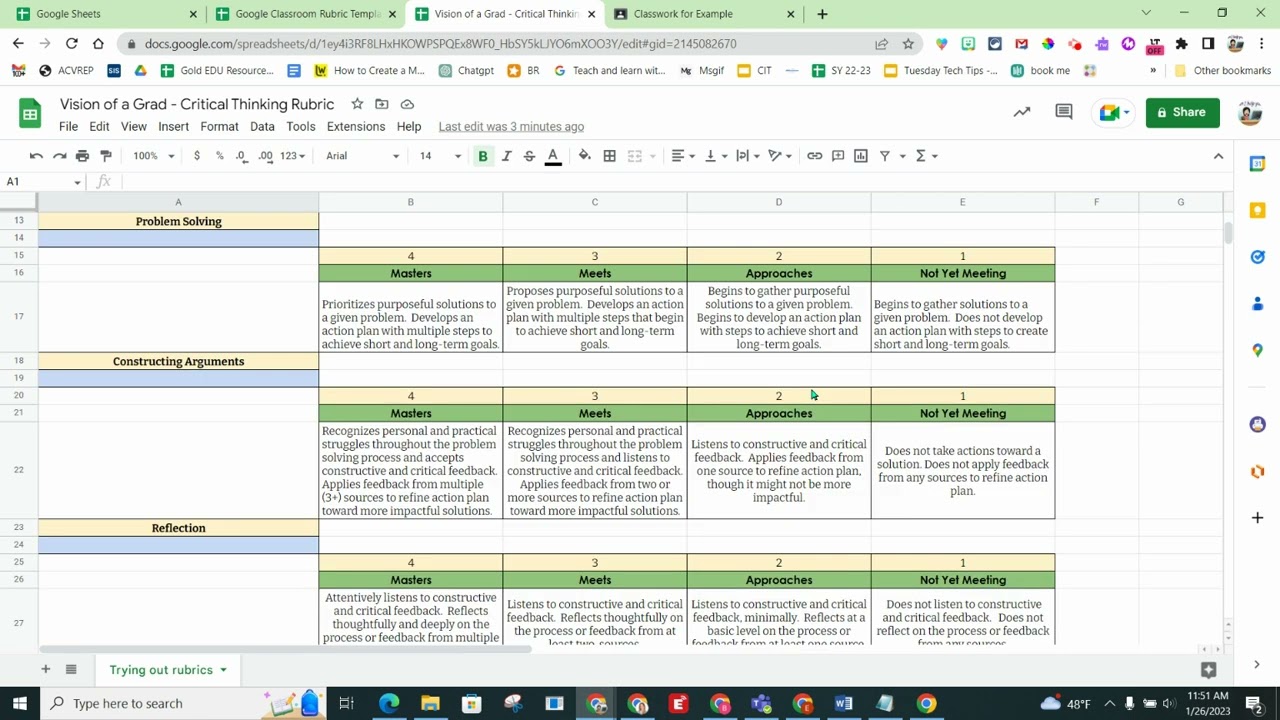Click the merge cells icon

(x=634, y=156)
